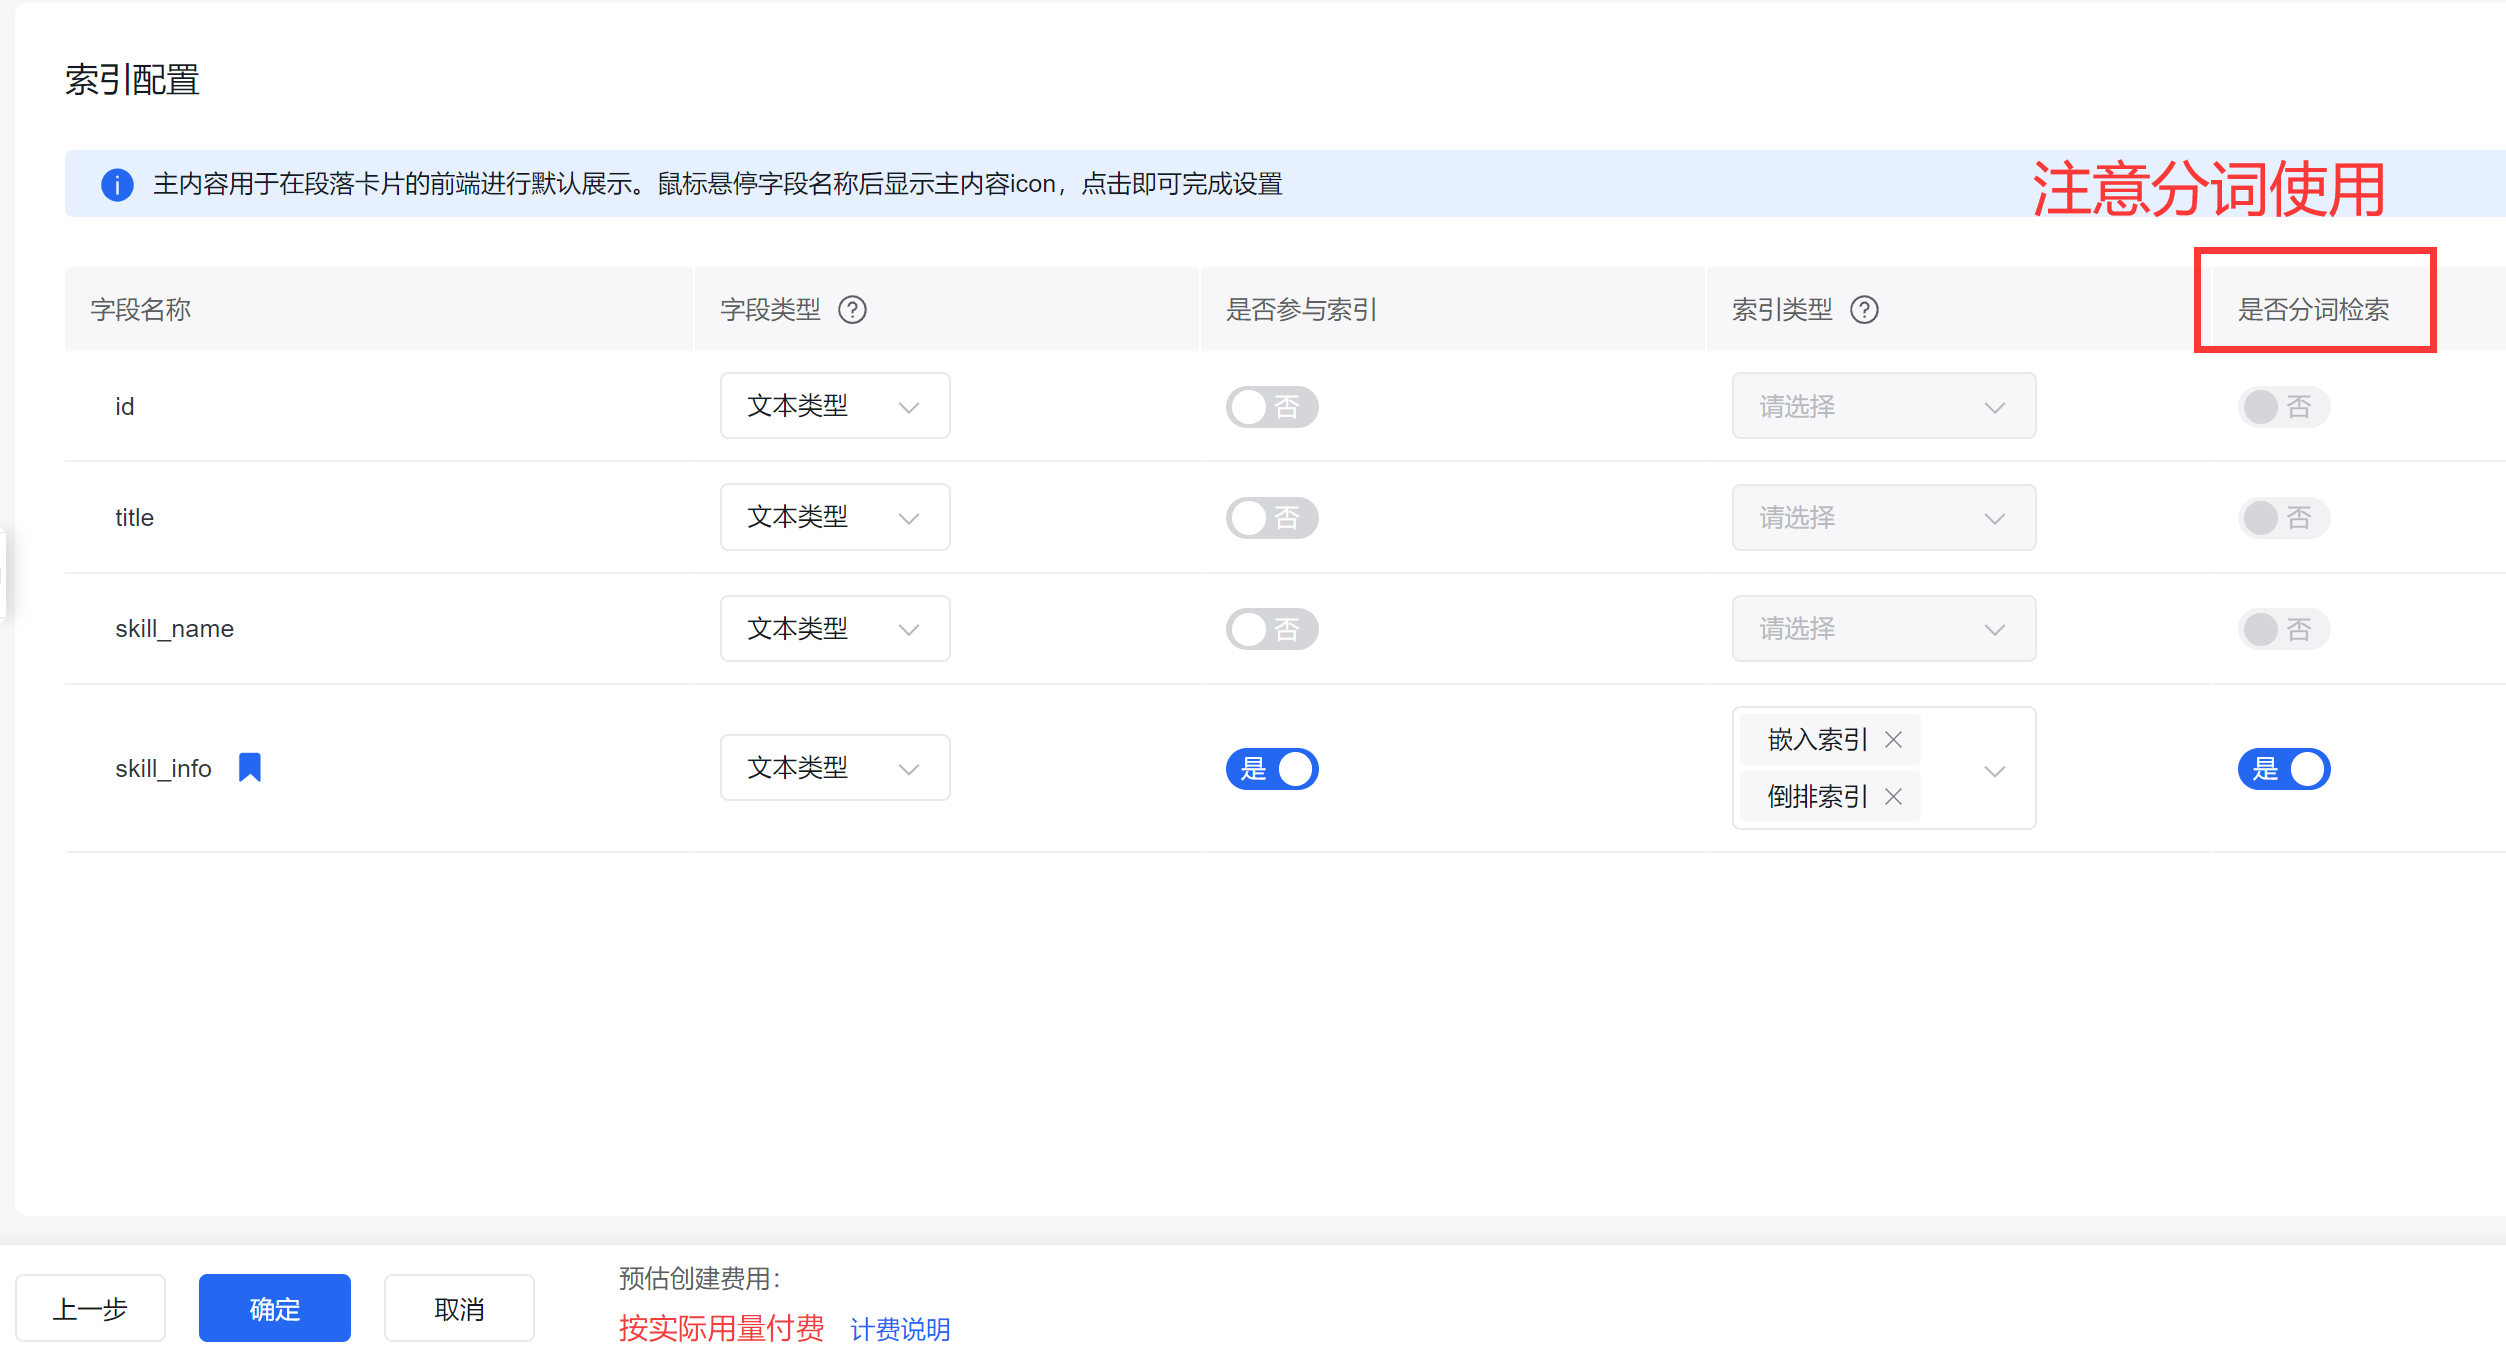Open field type dropdown for title

point(834,517)
